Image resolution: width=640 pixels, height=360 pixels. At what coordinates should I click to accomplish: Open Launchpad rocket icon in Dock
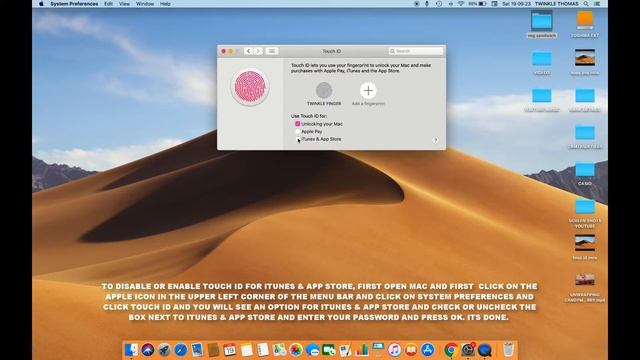[164, 350]
